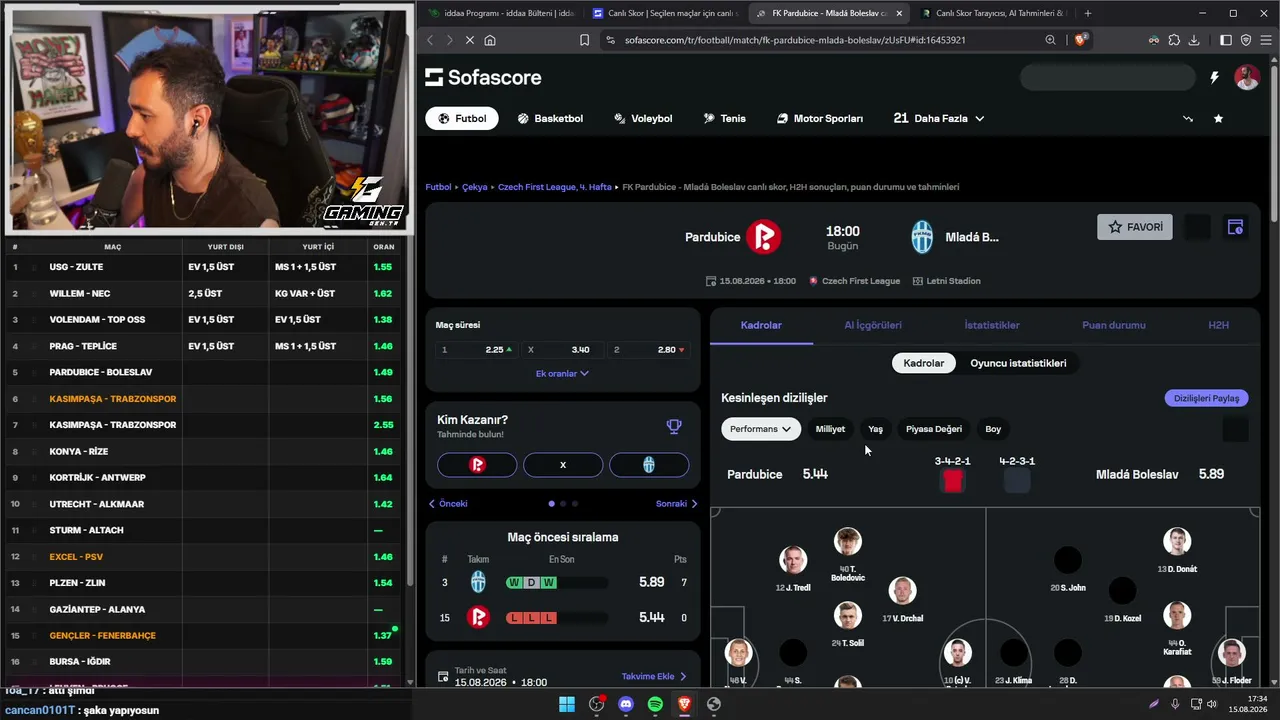Screen dimensions: 1280x720
Task: Open the browser hamburger menu
Action: point(1266,40)
